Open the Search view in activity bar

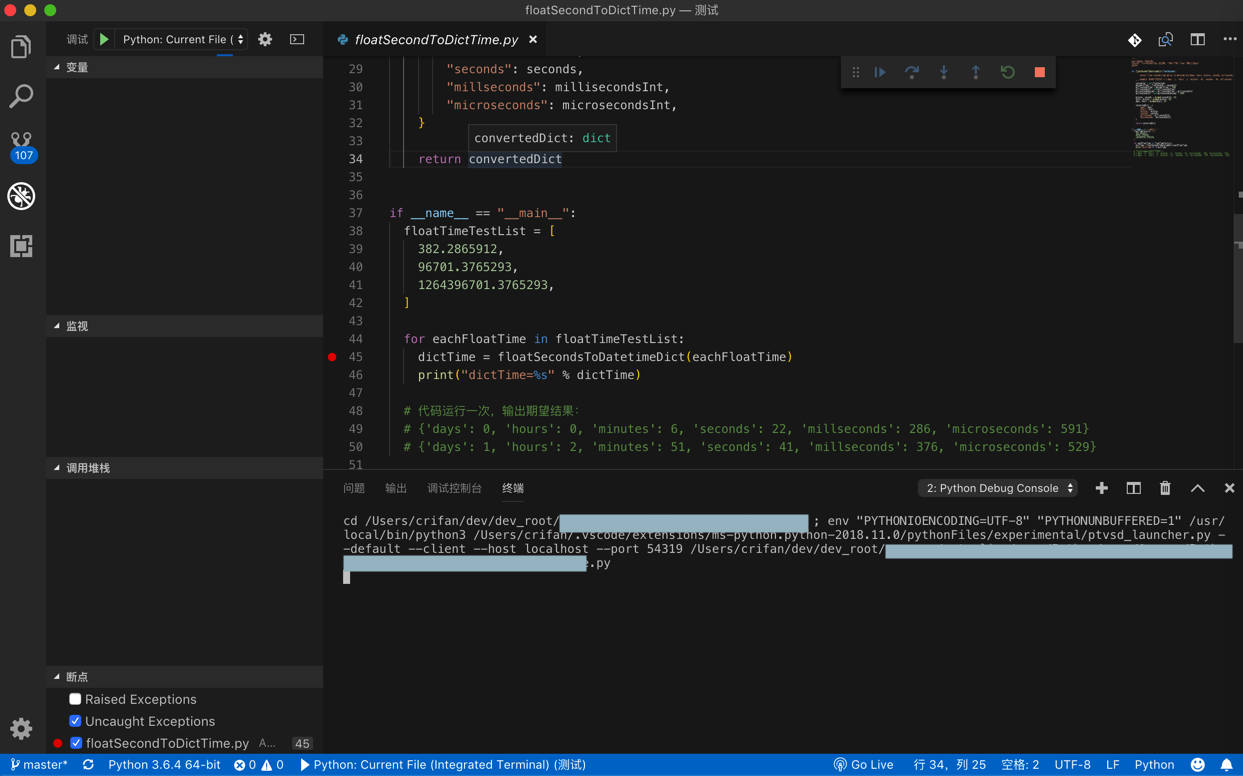(21, 96)
